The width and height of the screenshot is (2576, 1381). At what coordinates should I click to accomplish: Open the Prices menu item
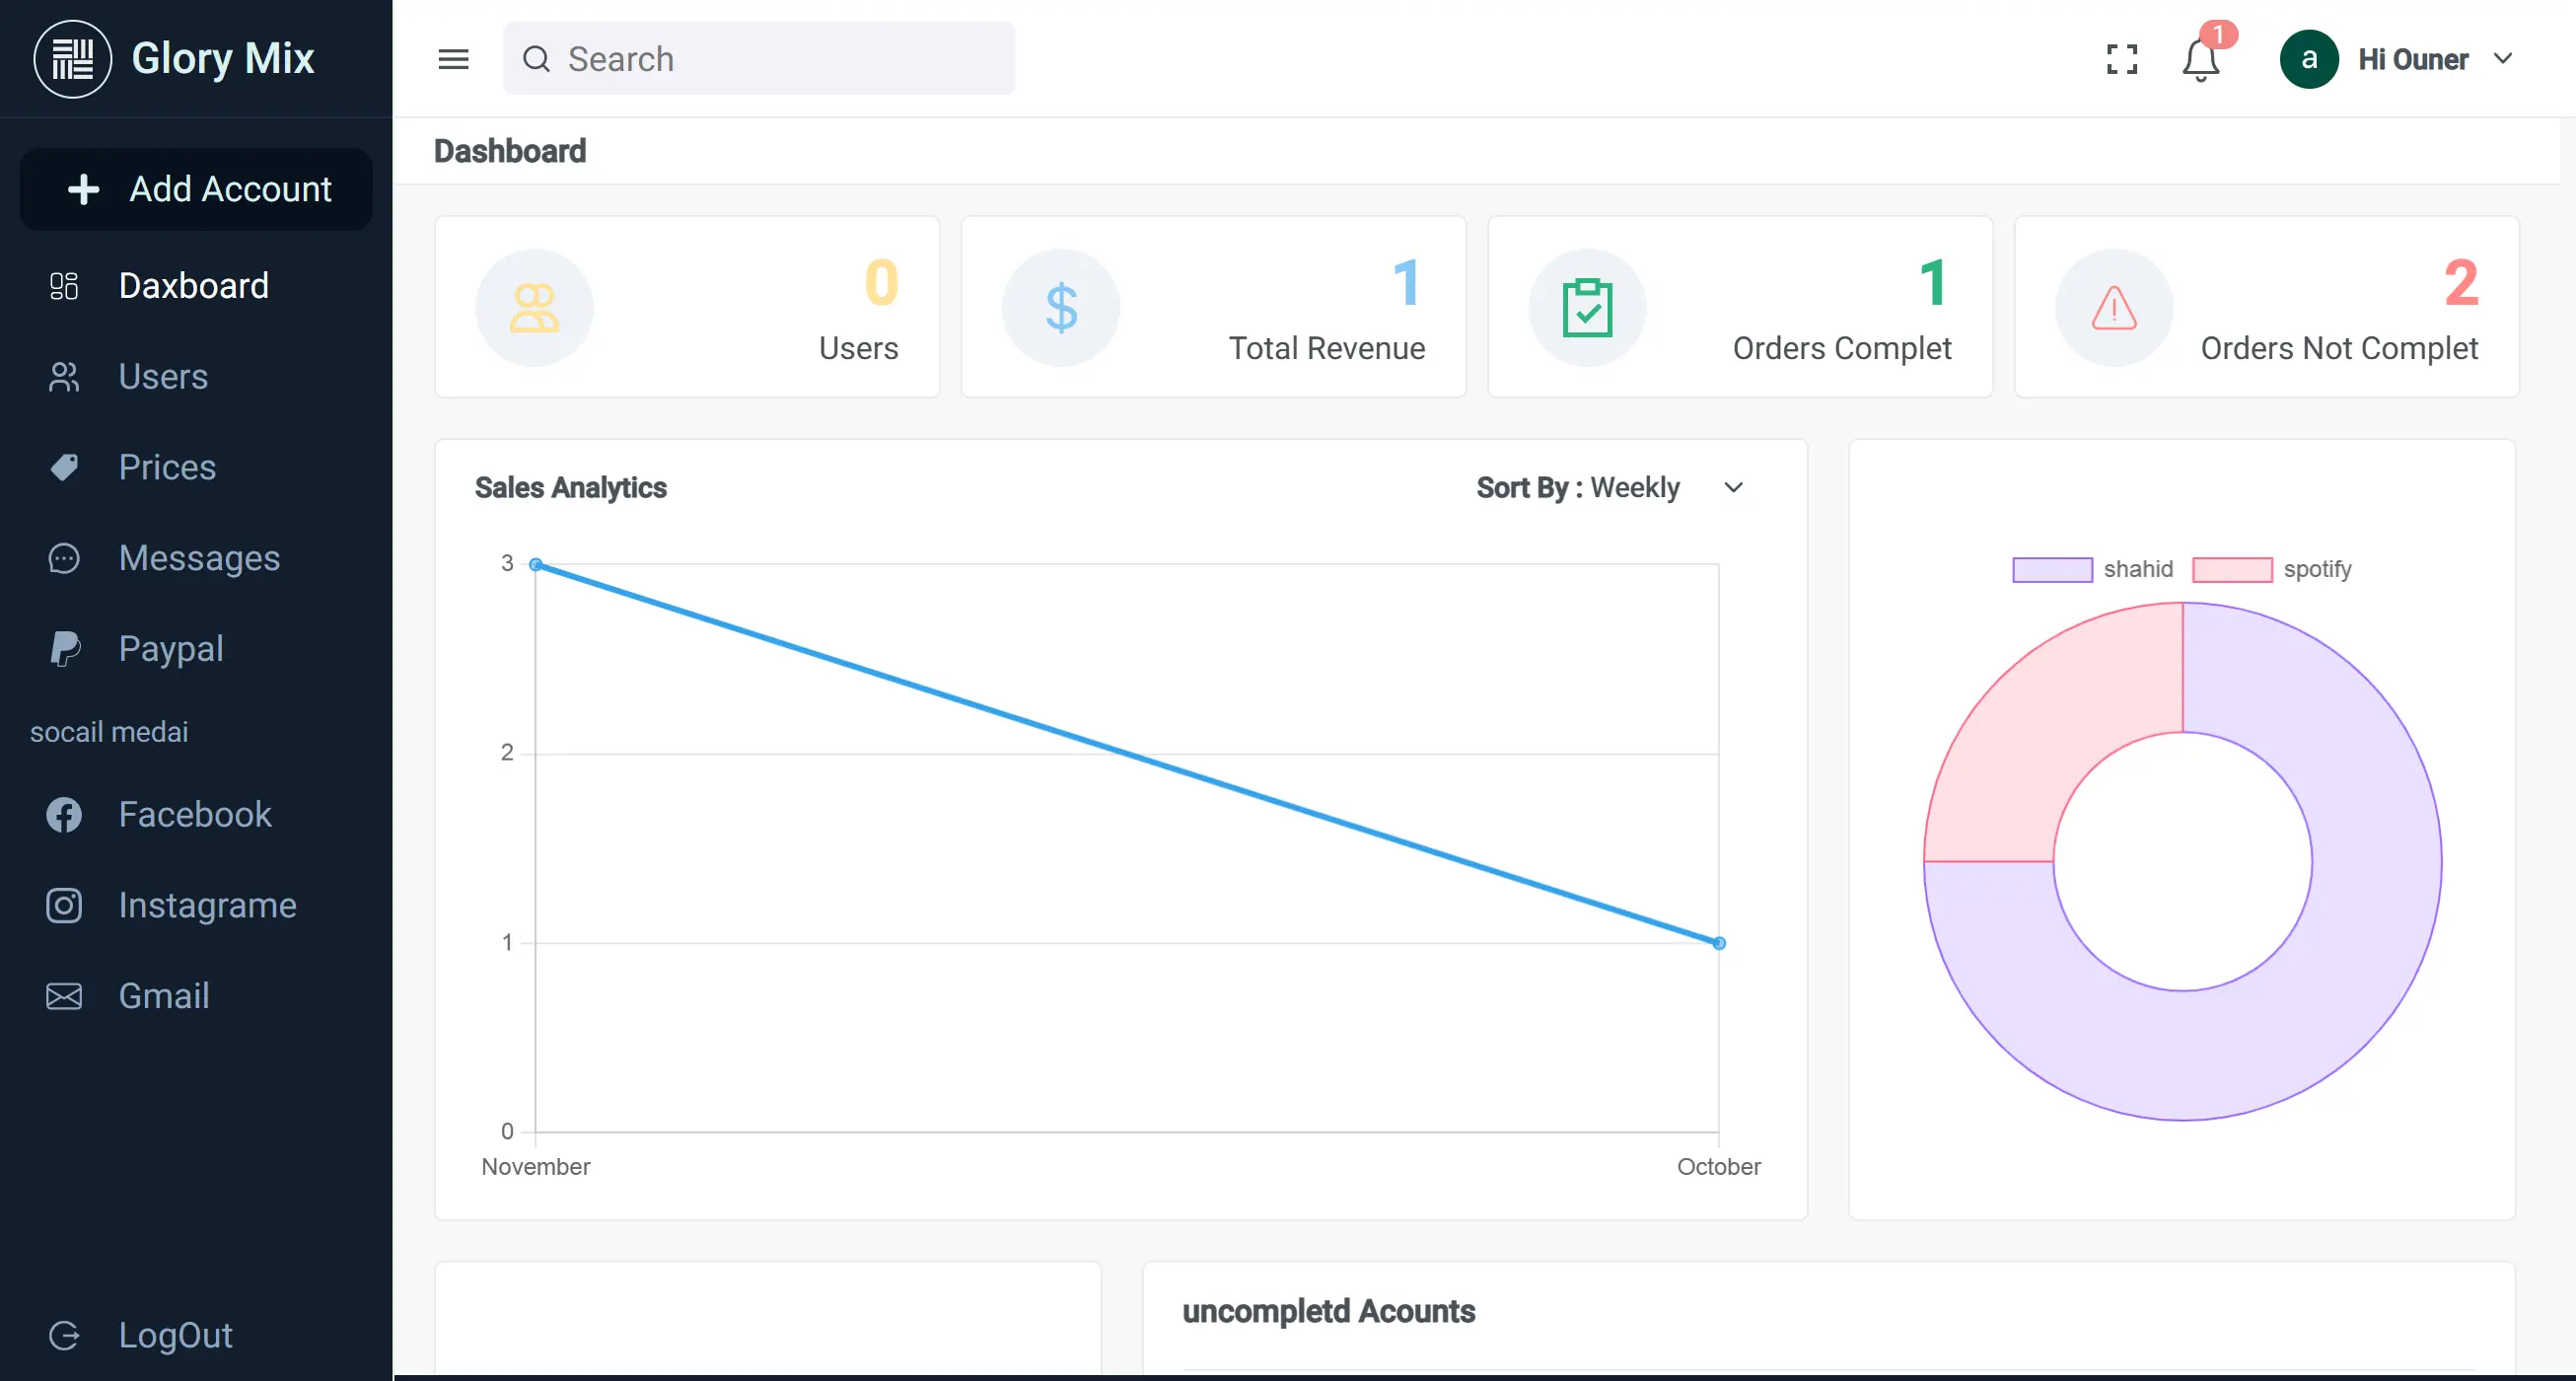coord(196,467)
